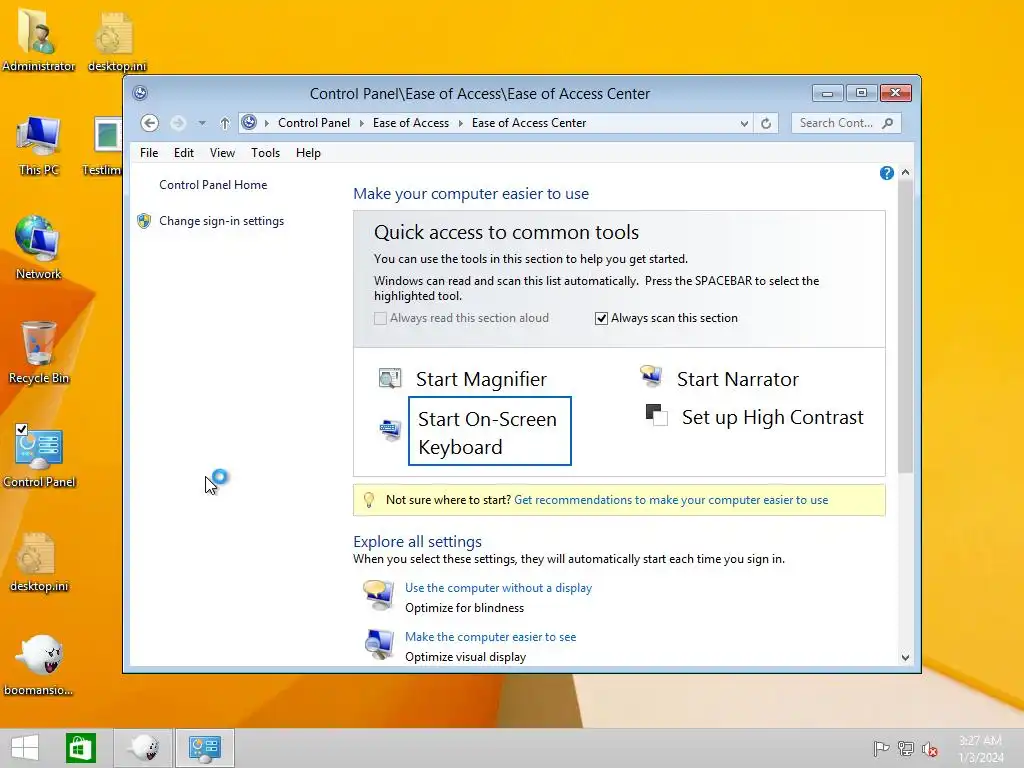Click the Forward navigation arrow

178,123
